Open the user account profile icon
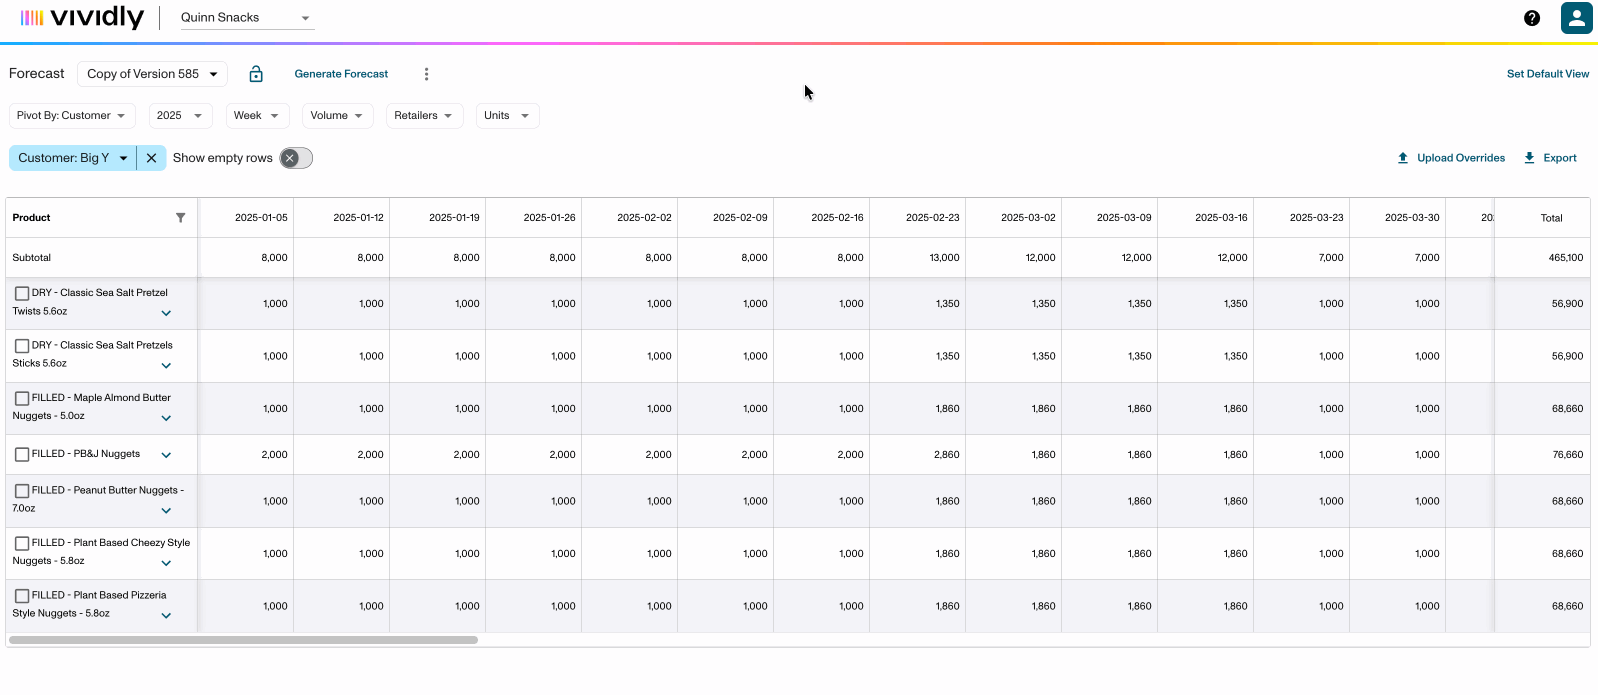1598x695 pixels. (x=1576, y=18)
